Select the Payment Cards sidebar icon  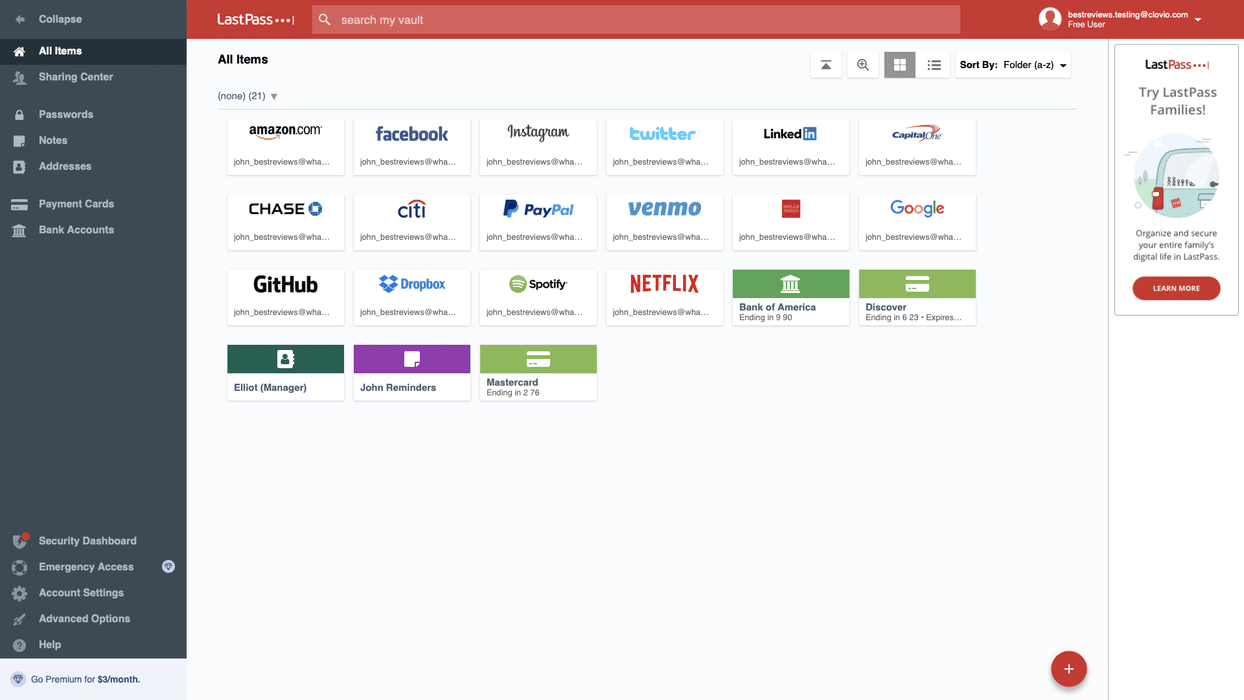(x=20, y=203)
